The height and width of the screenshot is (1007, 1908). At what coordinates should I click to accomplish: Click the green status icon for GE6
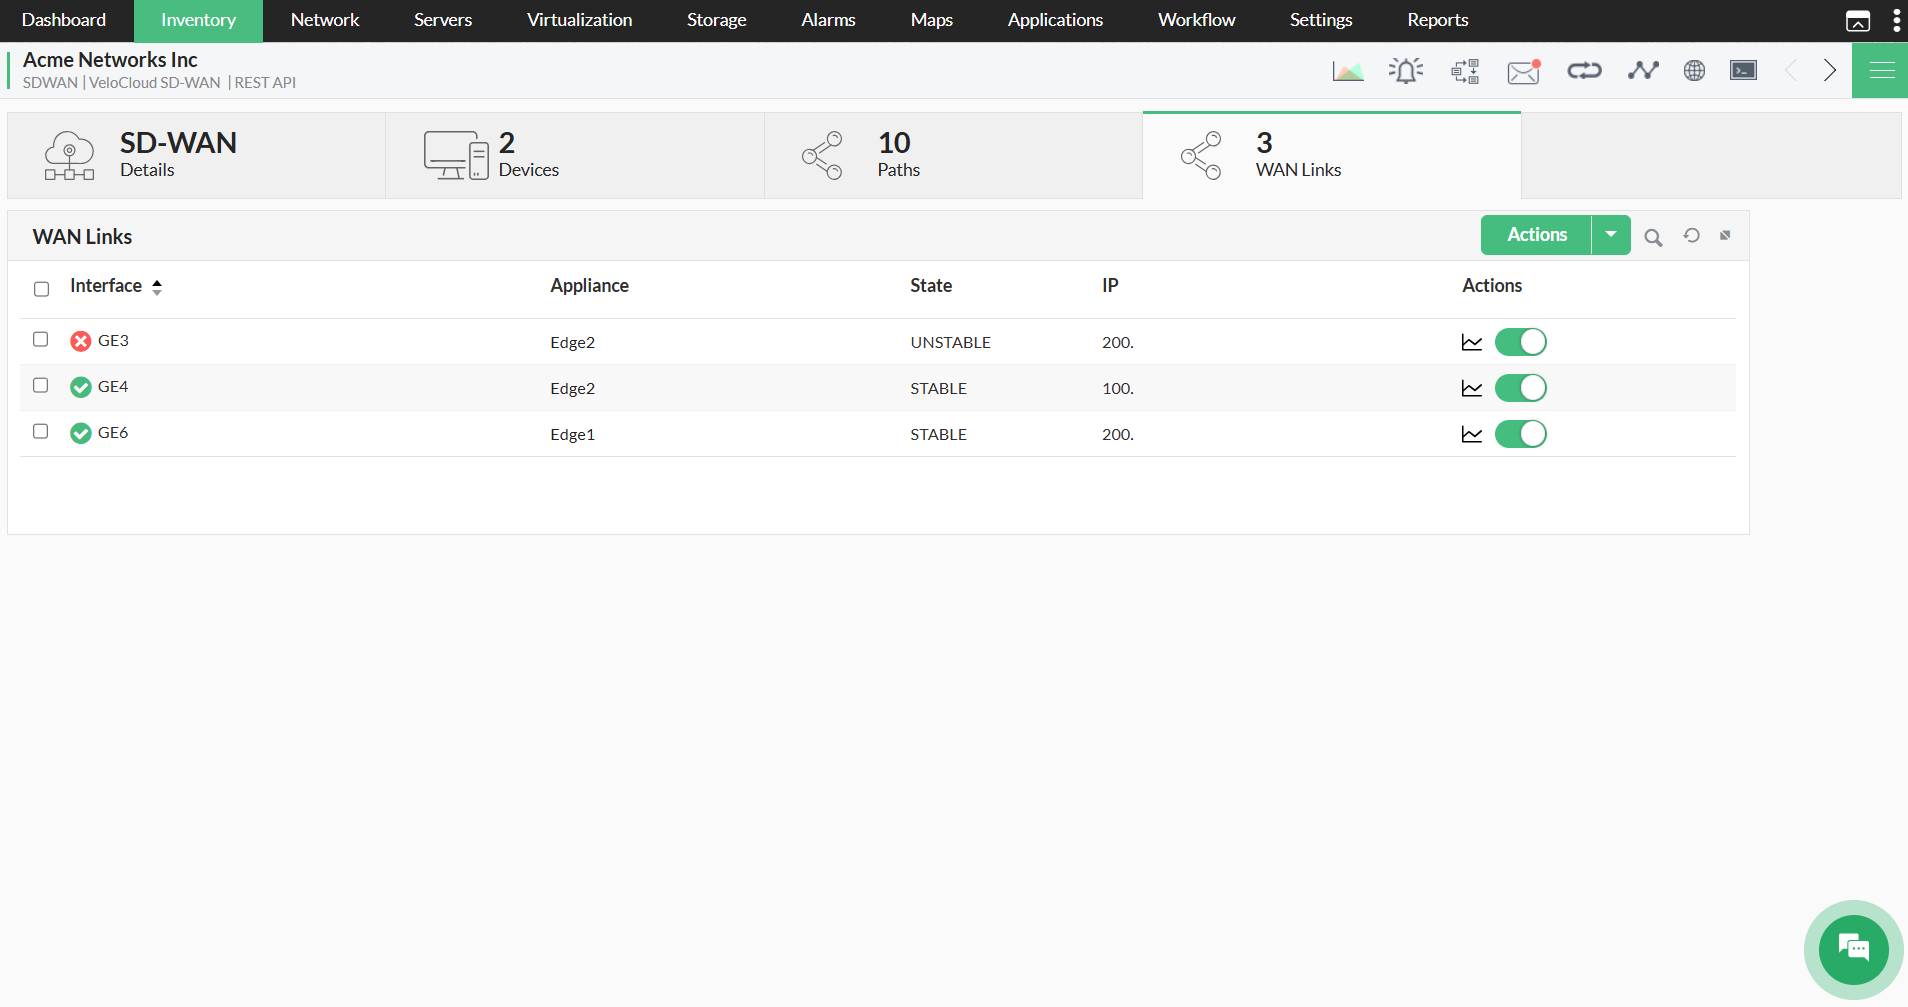[81, 433]
